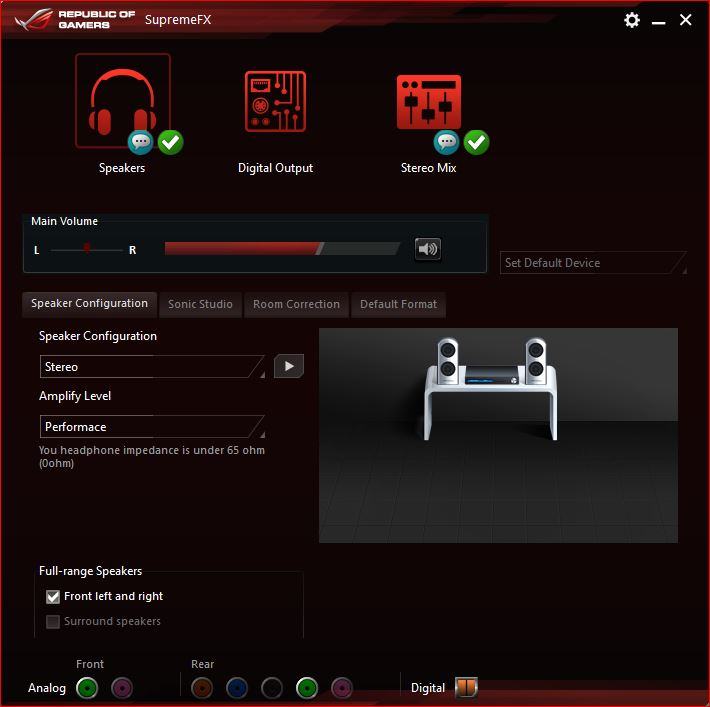Click the green checkmark badge on Speakers
710x707 pixels.
[171, 142]
